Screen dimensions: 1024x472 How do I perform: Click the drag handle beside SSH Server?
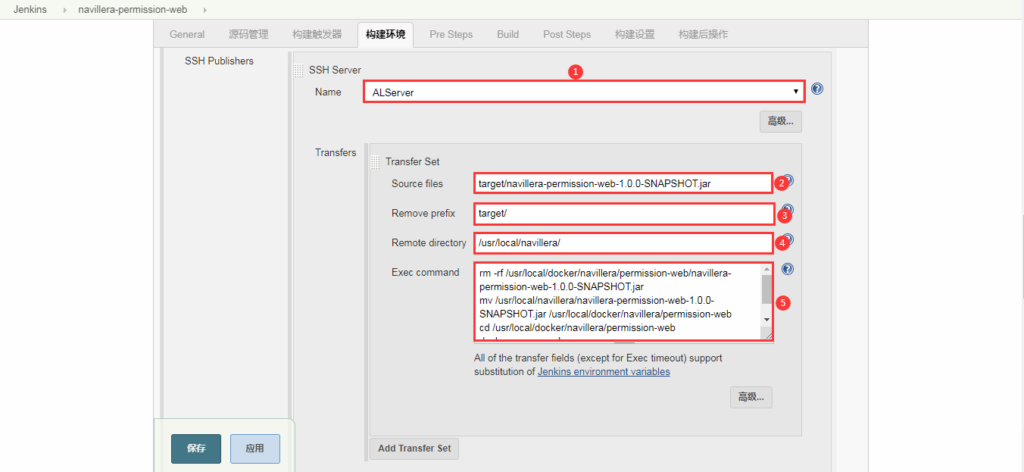tap(298, 70)
